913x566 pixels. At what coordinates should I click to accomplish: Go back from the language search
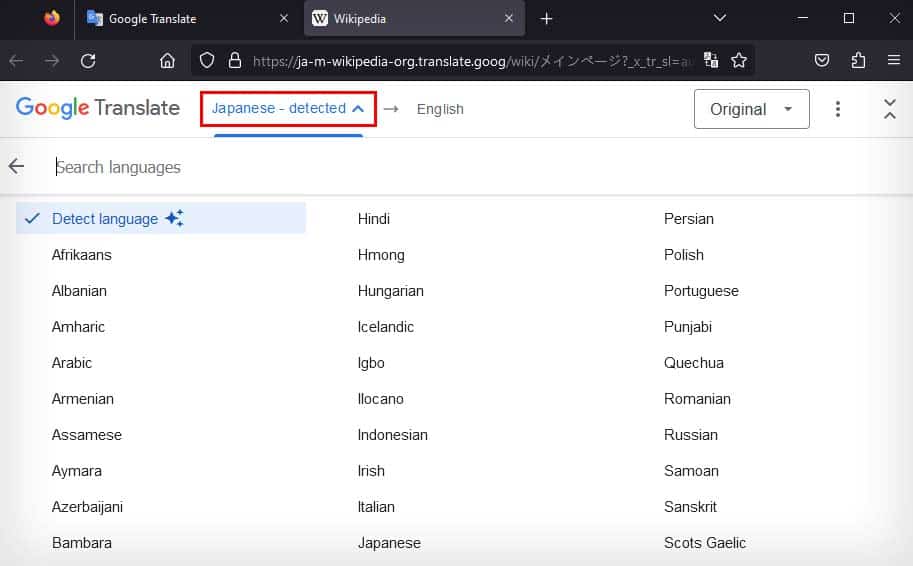point(16,167)
